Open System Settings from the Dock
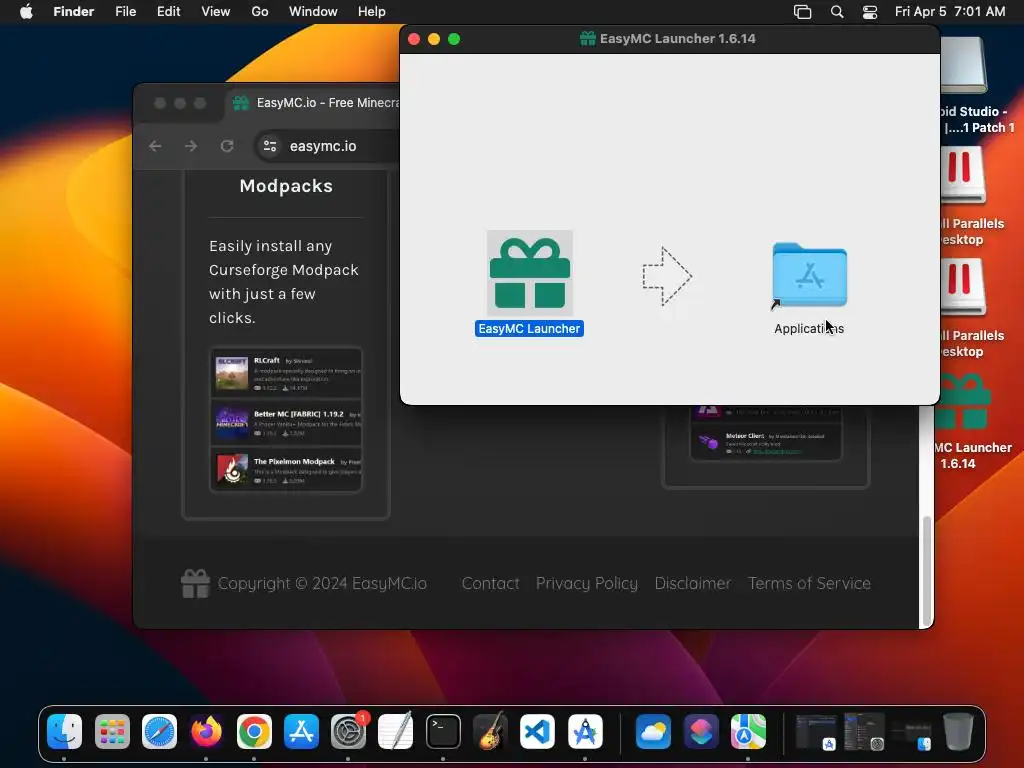This screenshot has height=768, width=1024. pos(349,731)
